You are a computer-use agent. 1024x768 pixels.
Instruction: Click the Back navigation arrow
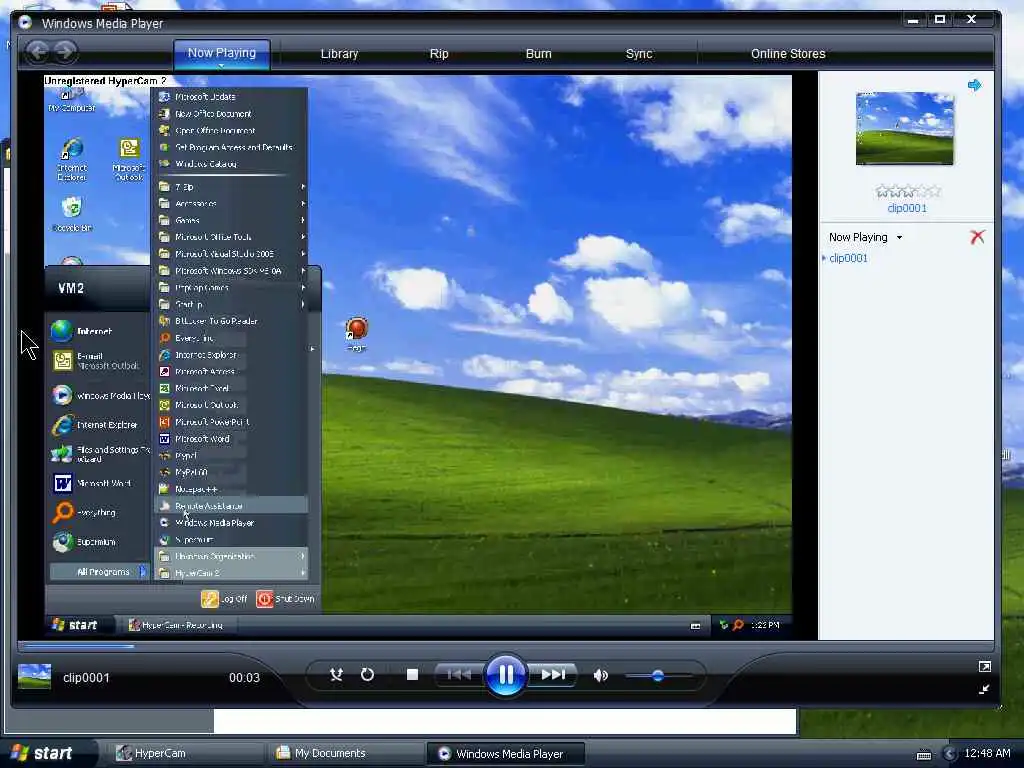click(38, 52)
